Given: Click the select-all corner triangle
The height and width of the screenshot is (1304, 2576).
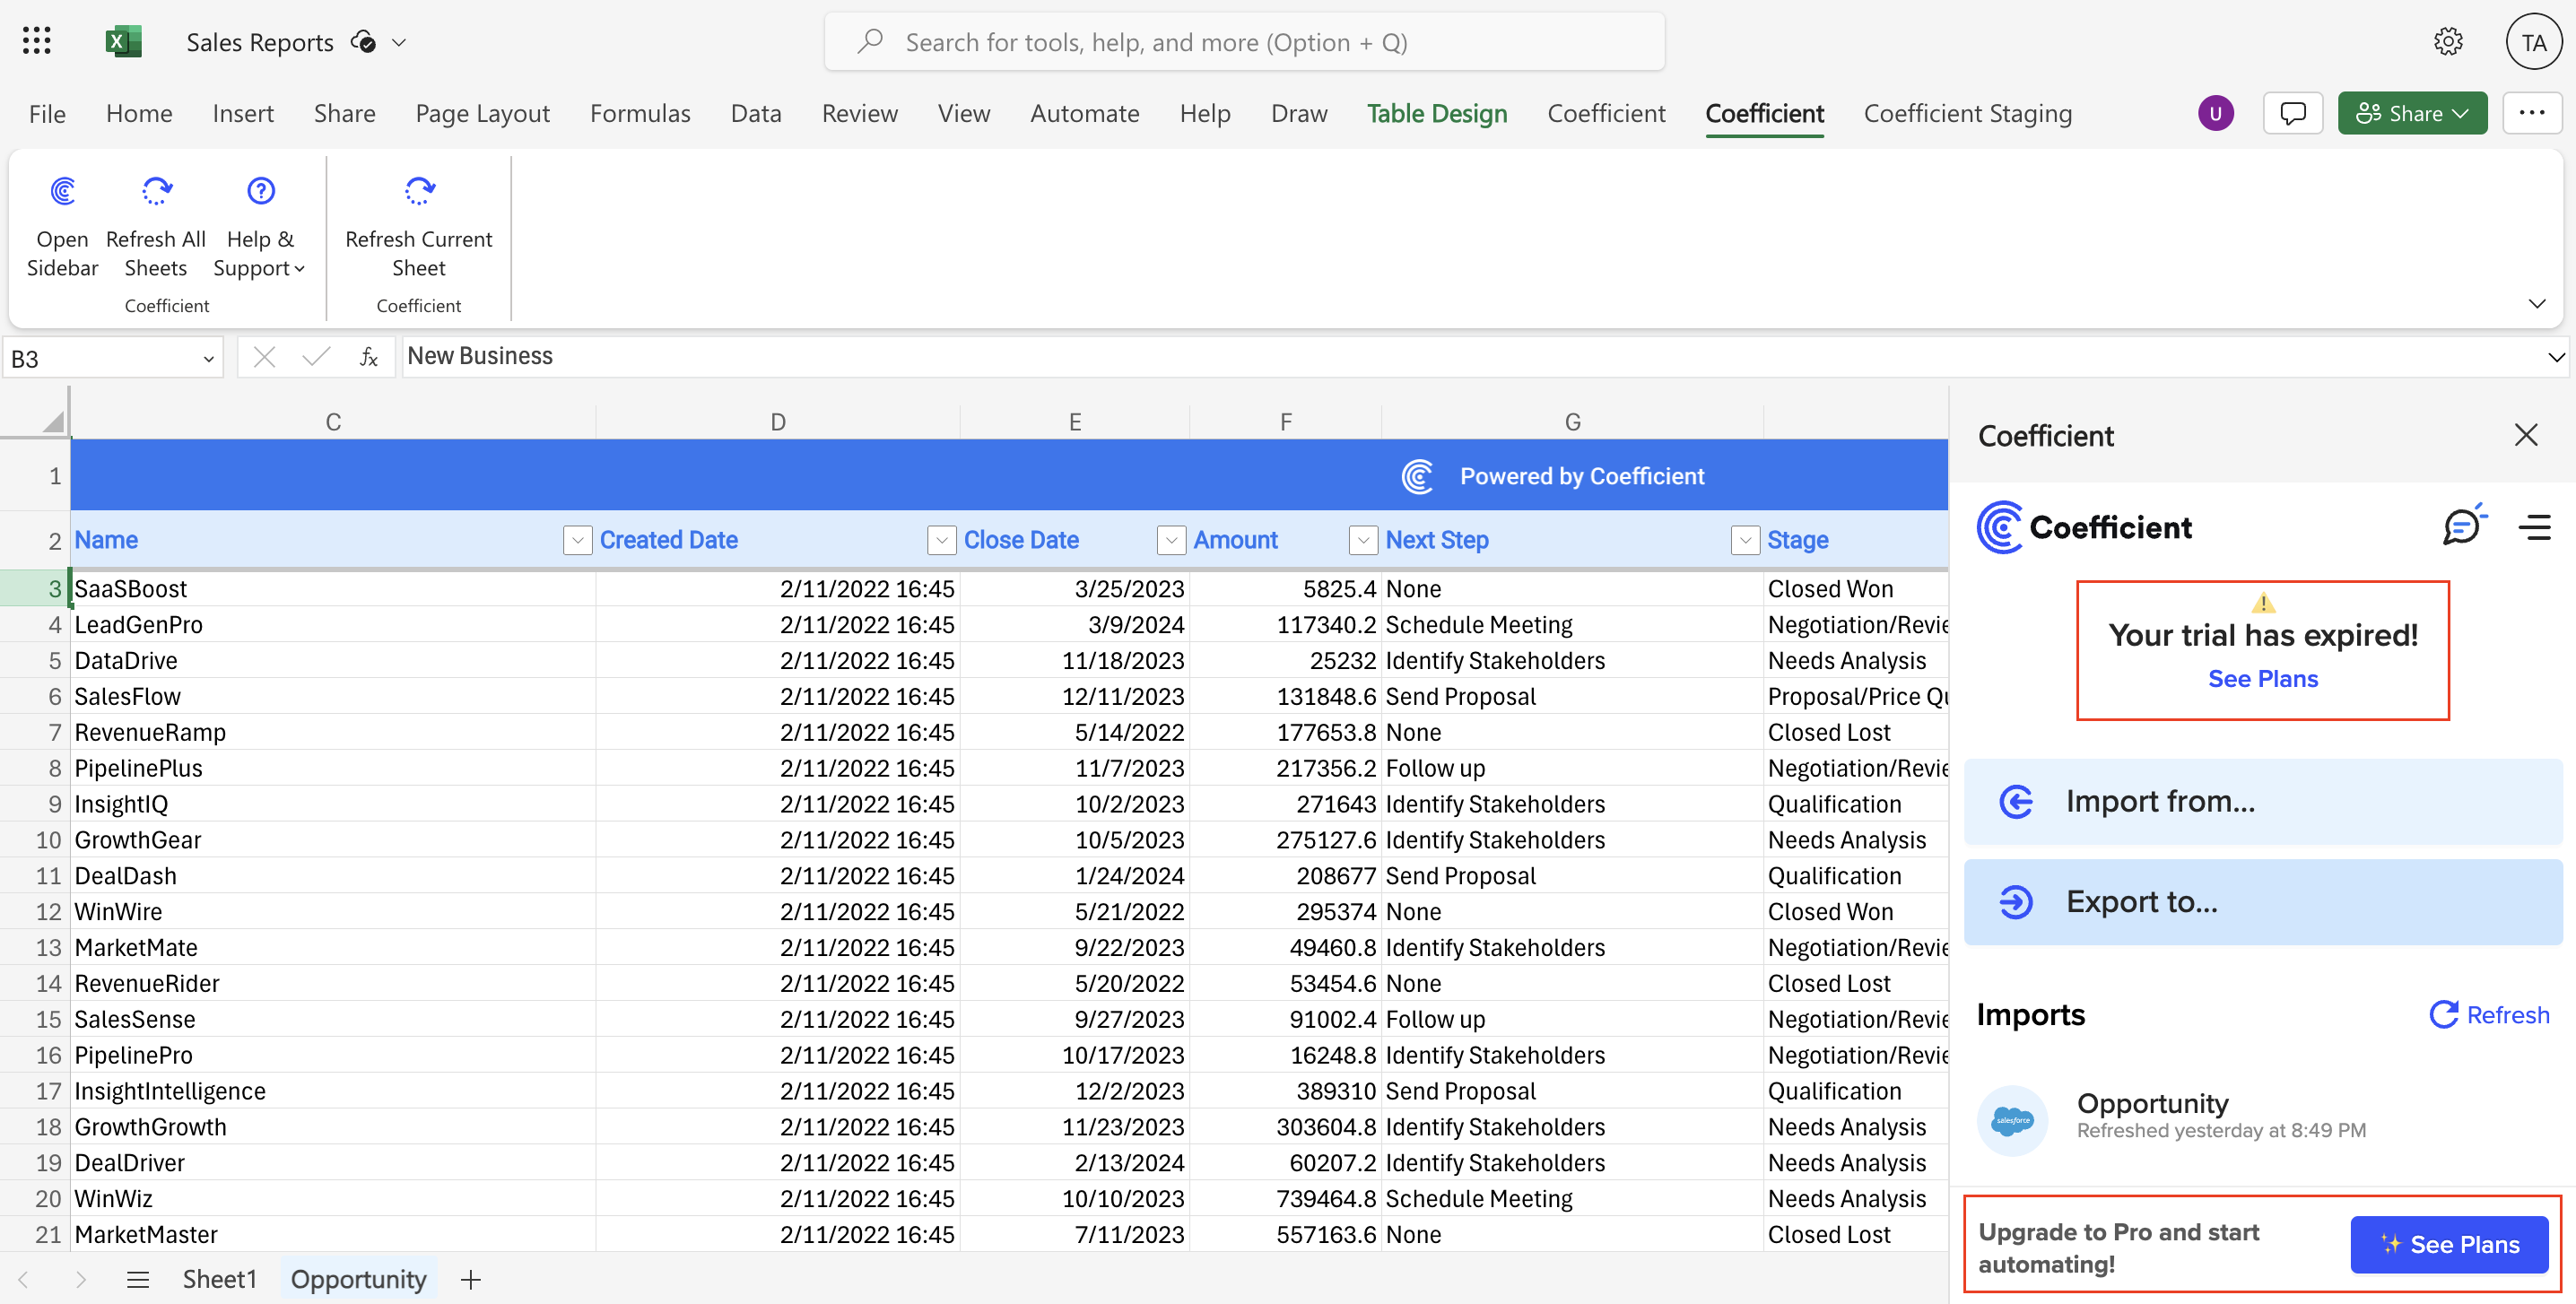Looking at the screenshot, I should pyautogui.click(x=54, y=421).
